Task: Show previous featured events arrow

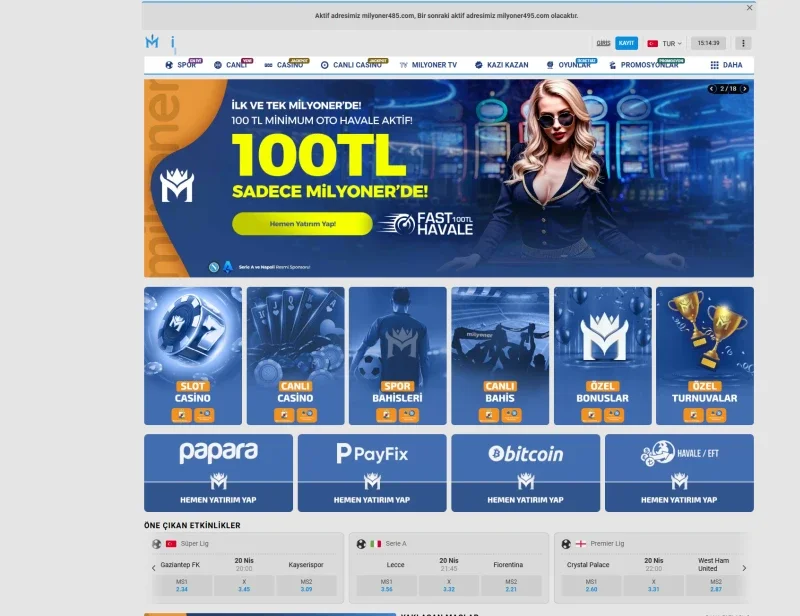Action: pos(154,568)
